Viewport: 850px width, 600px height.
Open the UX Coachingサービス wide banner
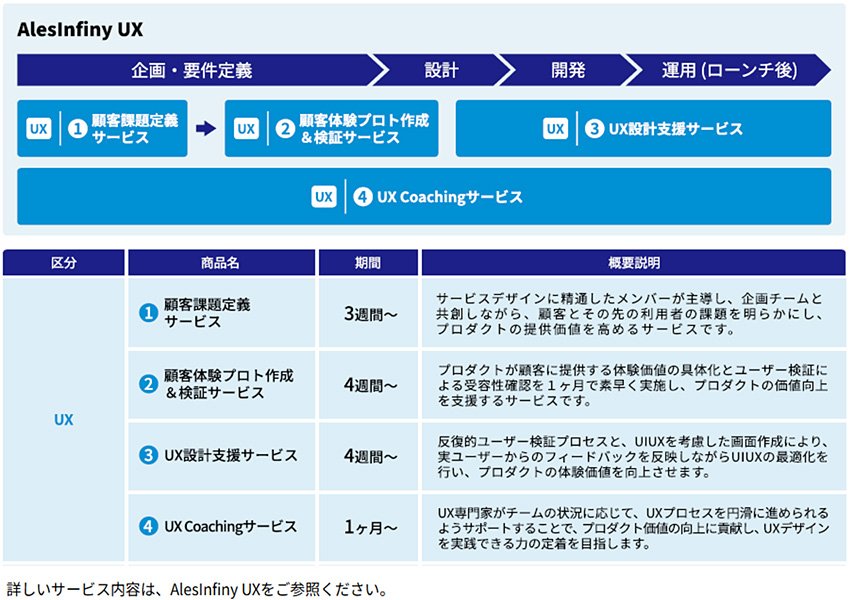424,197
